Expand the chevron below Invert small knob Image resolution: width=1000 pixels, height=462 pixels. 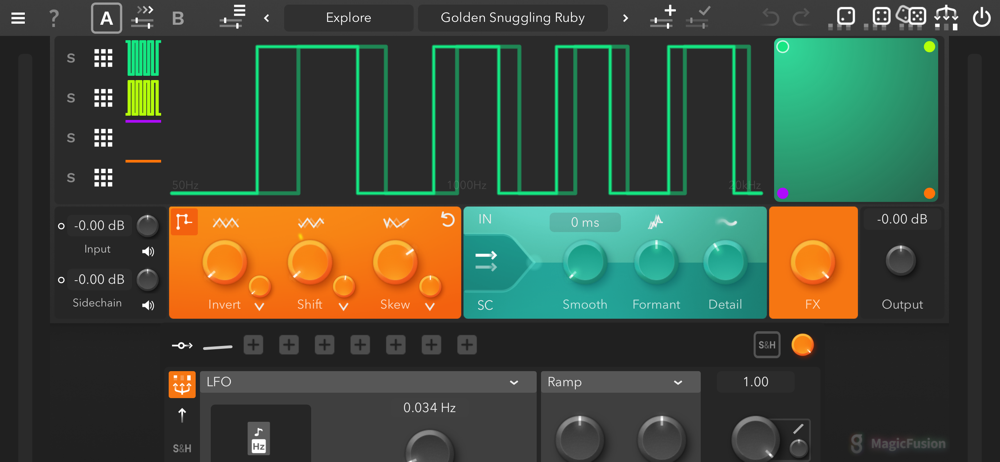259,308
